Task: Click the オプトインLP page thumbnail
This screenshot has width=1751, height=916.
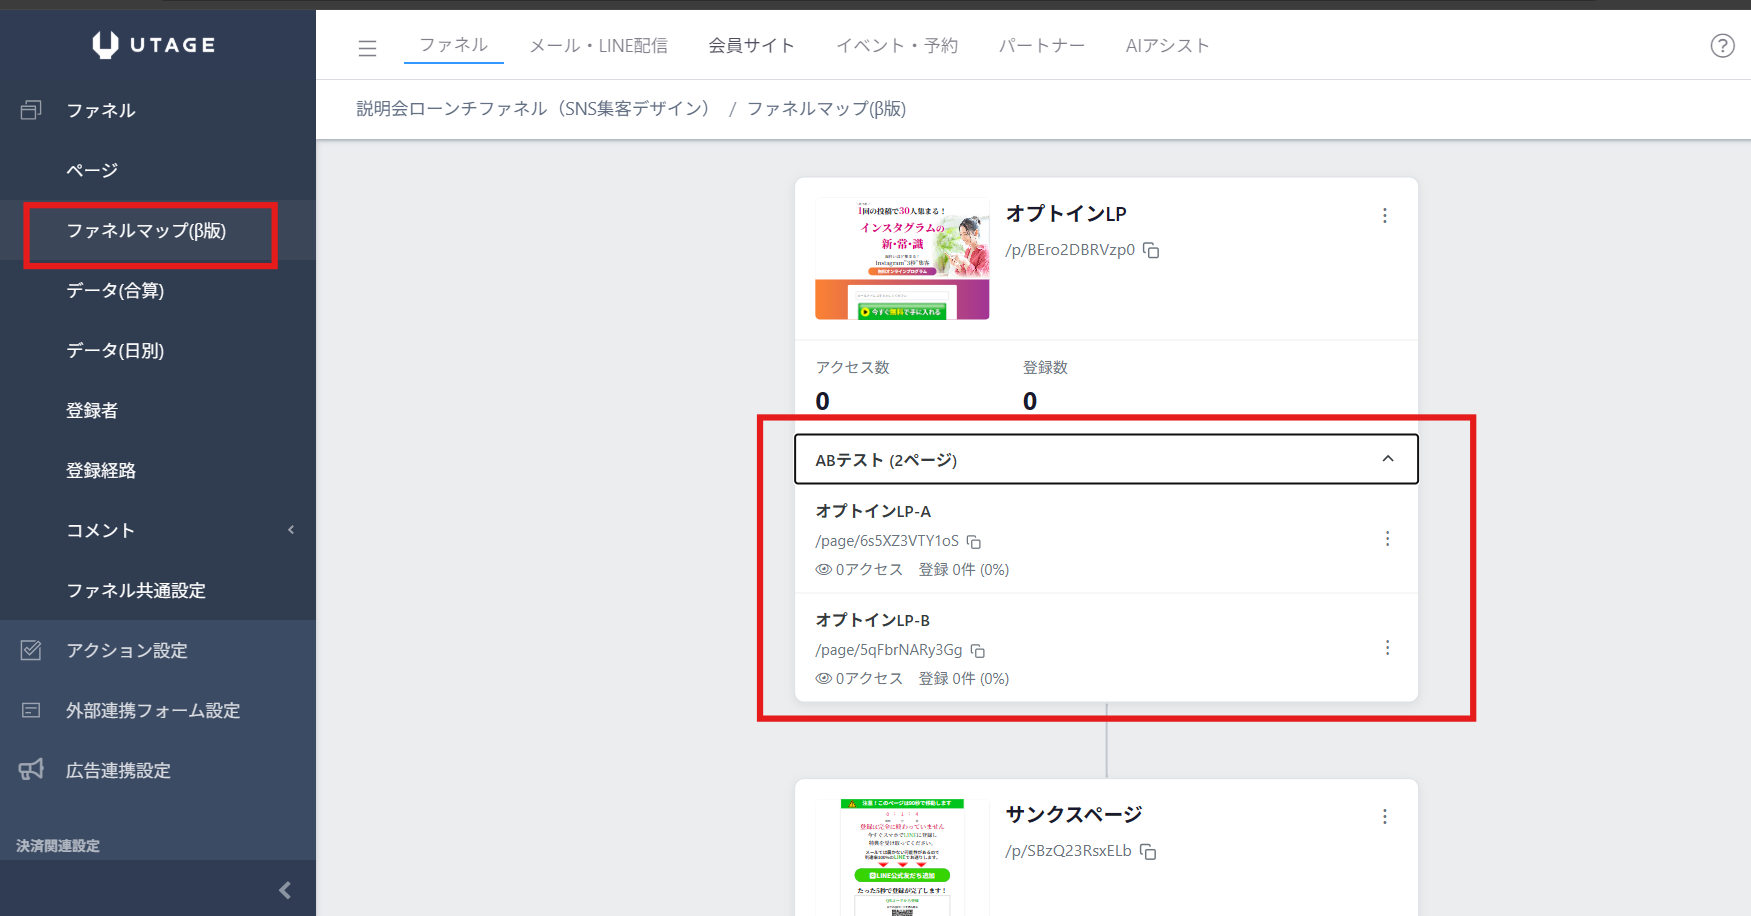Action: click(x=902, y=259)
